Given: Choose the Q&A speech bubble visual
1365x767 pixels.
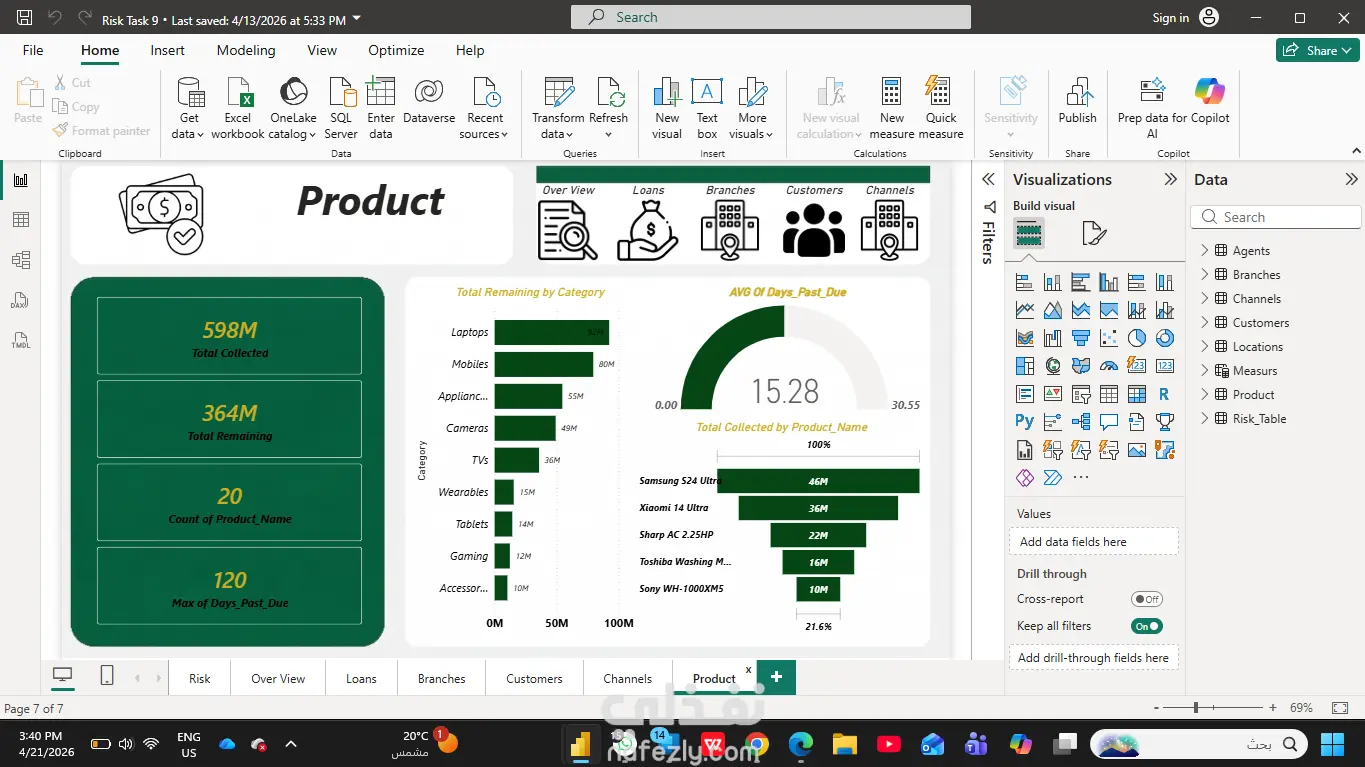Looking at the screenshot, I should tap(1108, 422).
